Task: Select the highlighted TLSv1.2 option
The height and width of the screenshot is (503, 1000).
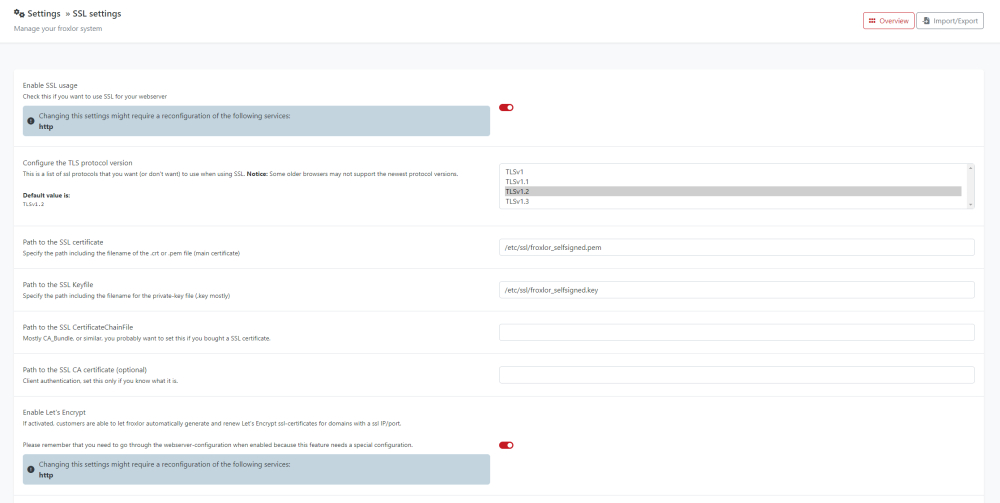Action: 730,191
